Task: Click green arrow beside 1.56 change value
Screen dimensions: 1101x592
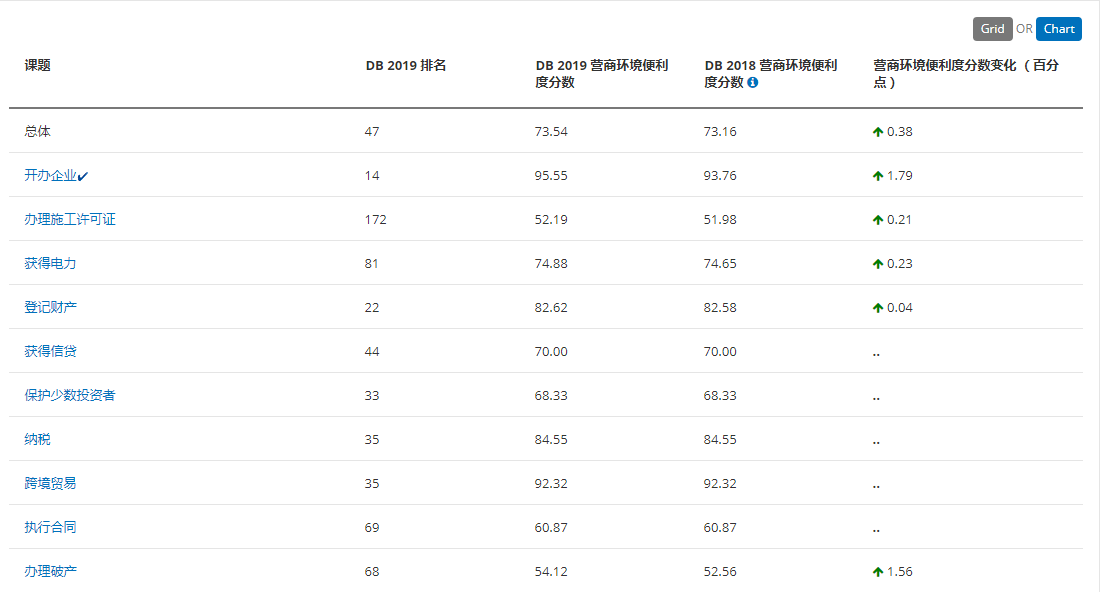Action: pyautogui.click(x=878, y=572)
